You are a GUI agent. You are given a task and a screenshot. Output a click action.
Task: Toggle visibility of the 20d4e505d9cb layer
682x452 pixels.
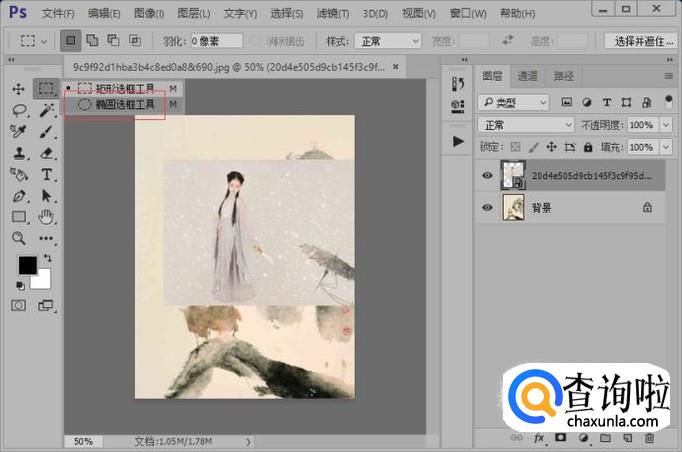pos(487,175)
